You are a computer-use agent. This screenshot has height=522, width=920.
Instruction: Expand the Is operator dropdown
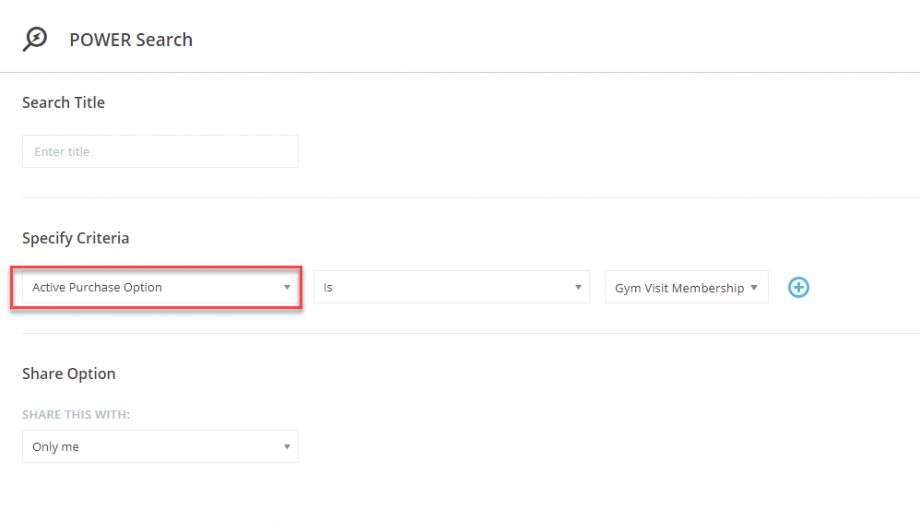click(x=451, y=287)
